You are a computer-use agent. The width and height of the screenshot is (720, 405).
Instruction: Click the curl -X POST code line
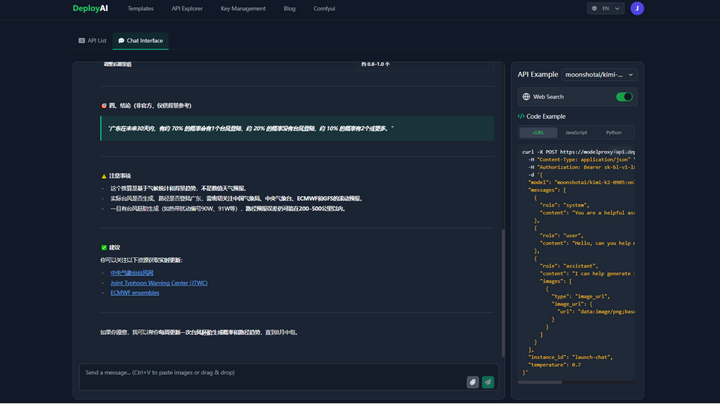point(578,152)
